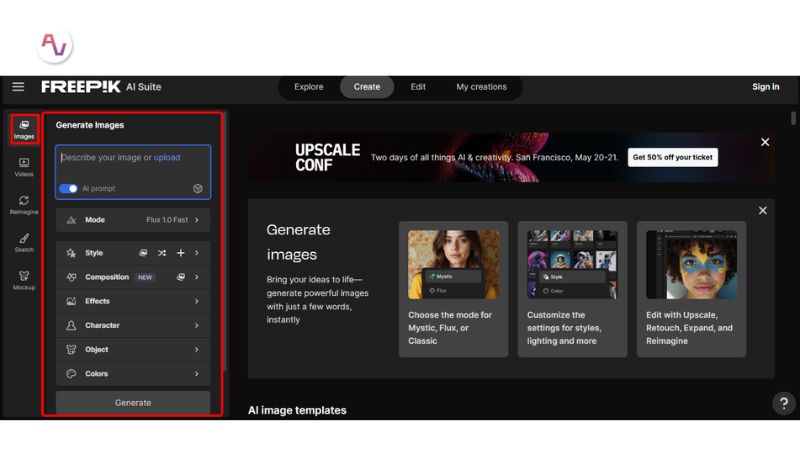The width and height of the screenshot is (800, 450).
Task: Close the Generate images intro panel
Action: pyautogui.click(x=763, y=211)
